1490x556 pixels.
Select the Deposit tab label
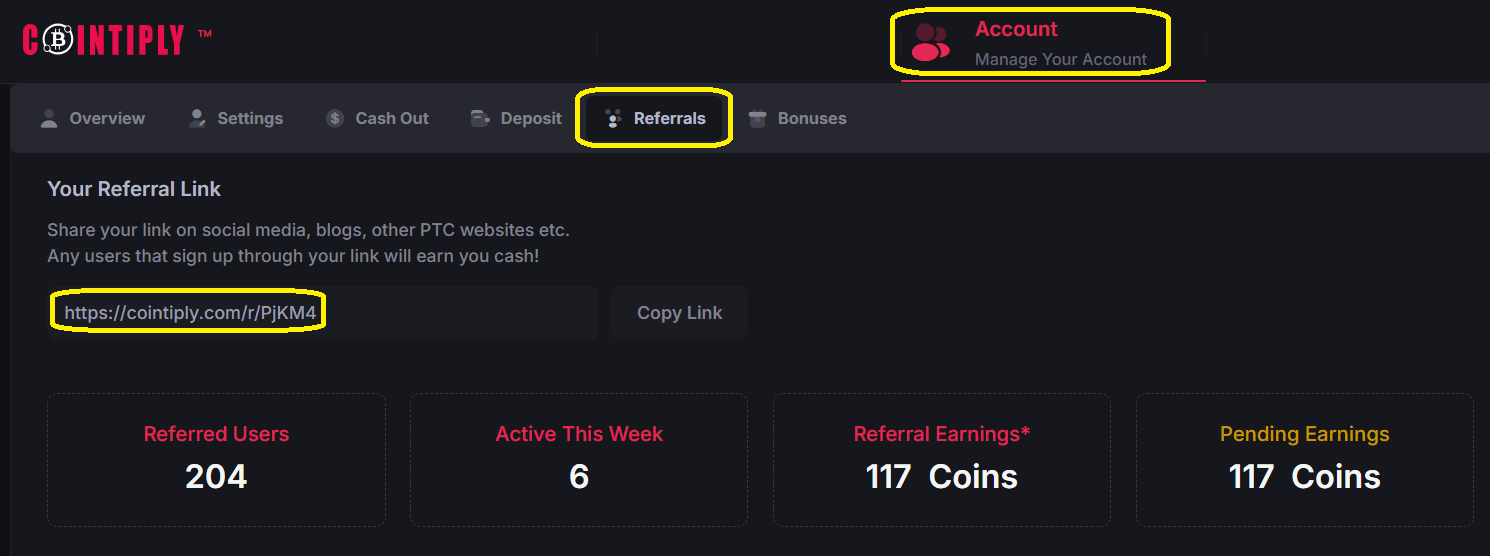point(531,119)
